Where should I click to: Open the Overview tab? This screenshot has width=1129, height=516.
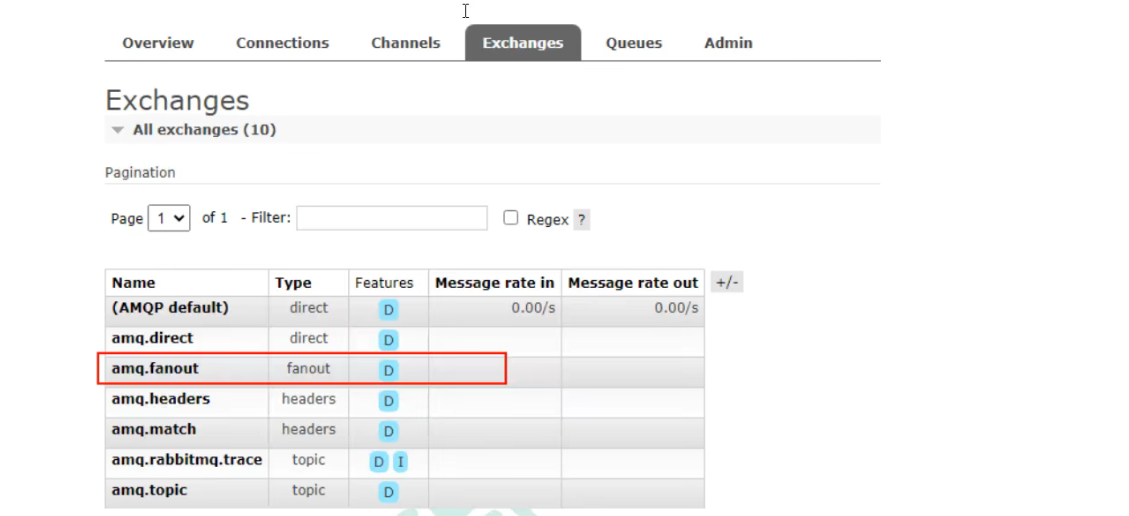158,43
